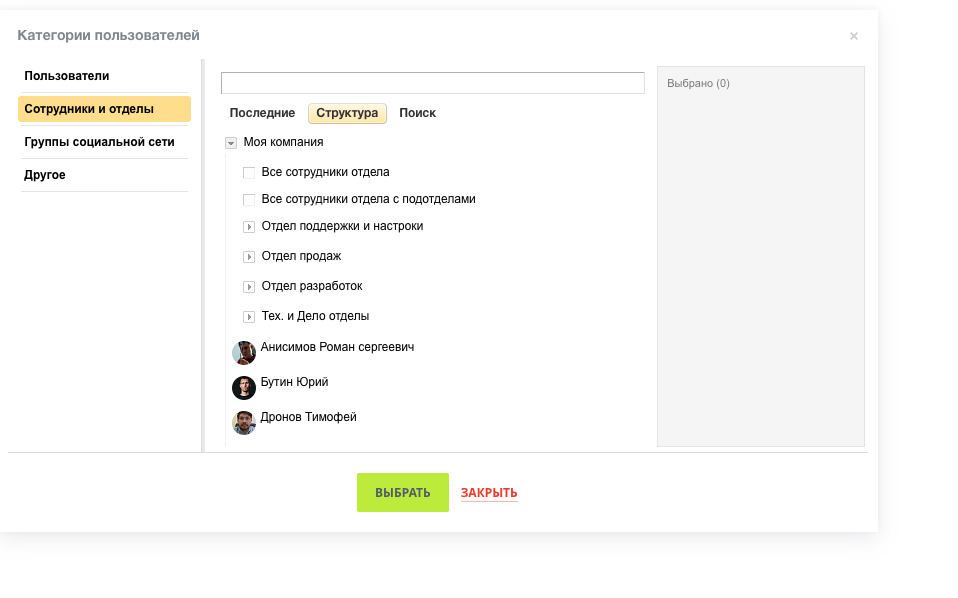
Task: Expand the "Отдел разработок" department
Action: point(250,287)
